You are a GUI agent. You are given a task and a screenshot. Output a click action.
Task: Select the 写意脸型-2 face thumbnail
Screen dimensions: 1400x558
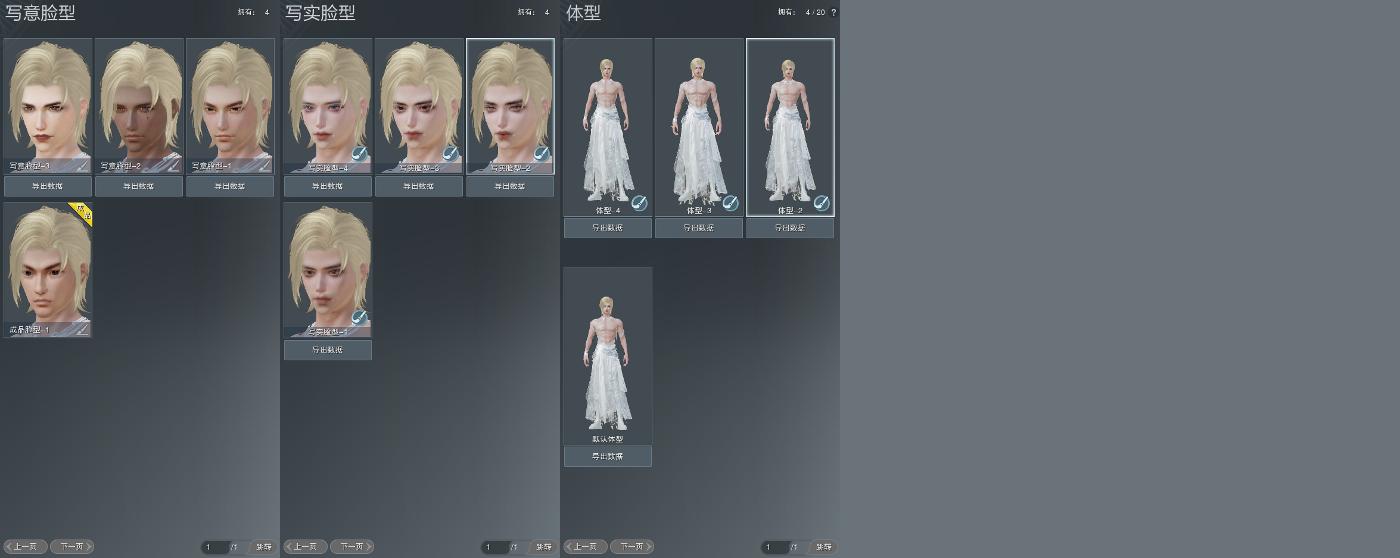(x=139, y=106)
